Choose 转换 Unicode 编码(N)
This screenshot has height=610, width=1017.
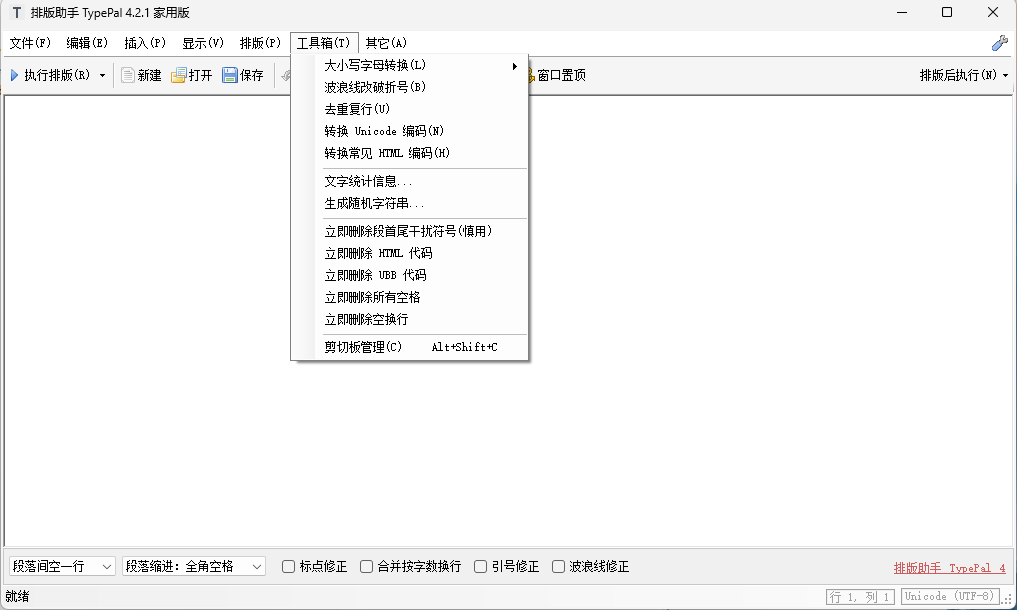point(410,131)
